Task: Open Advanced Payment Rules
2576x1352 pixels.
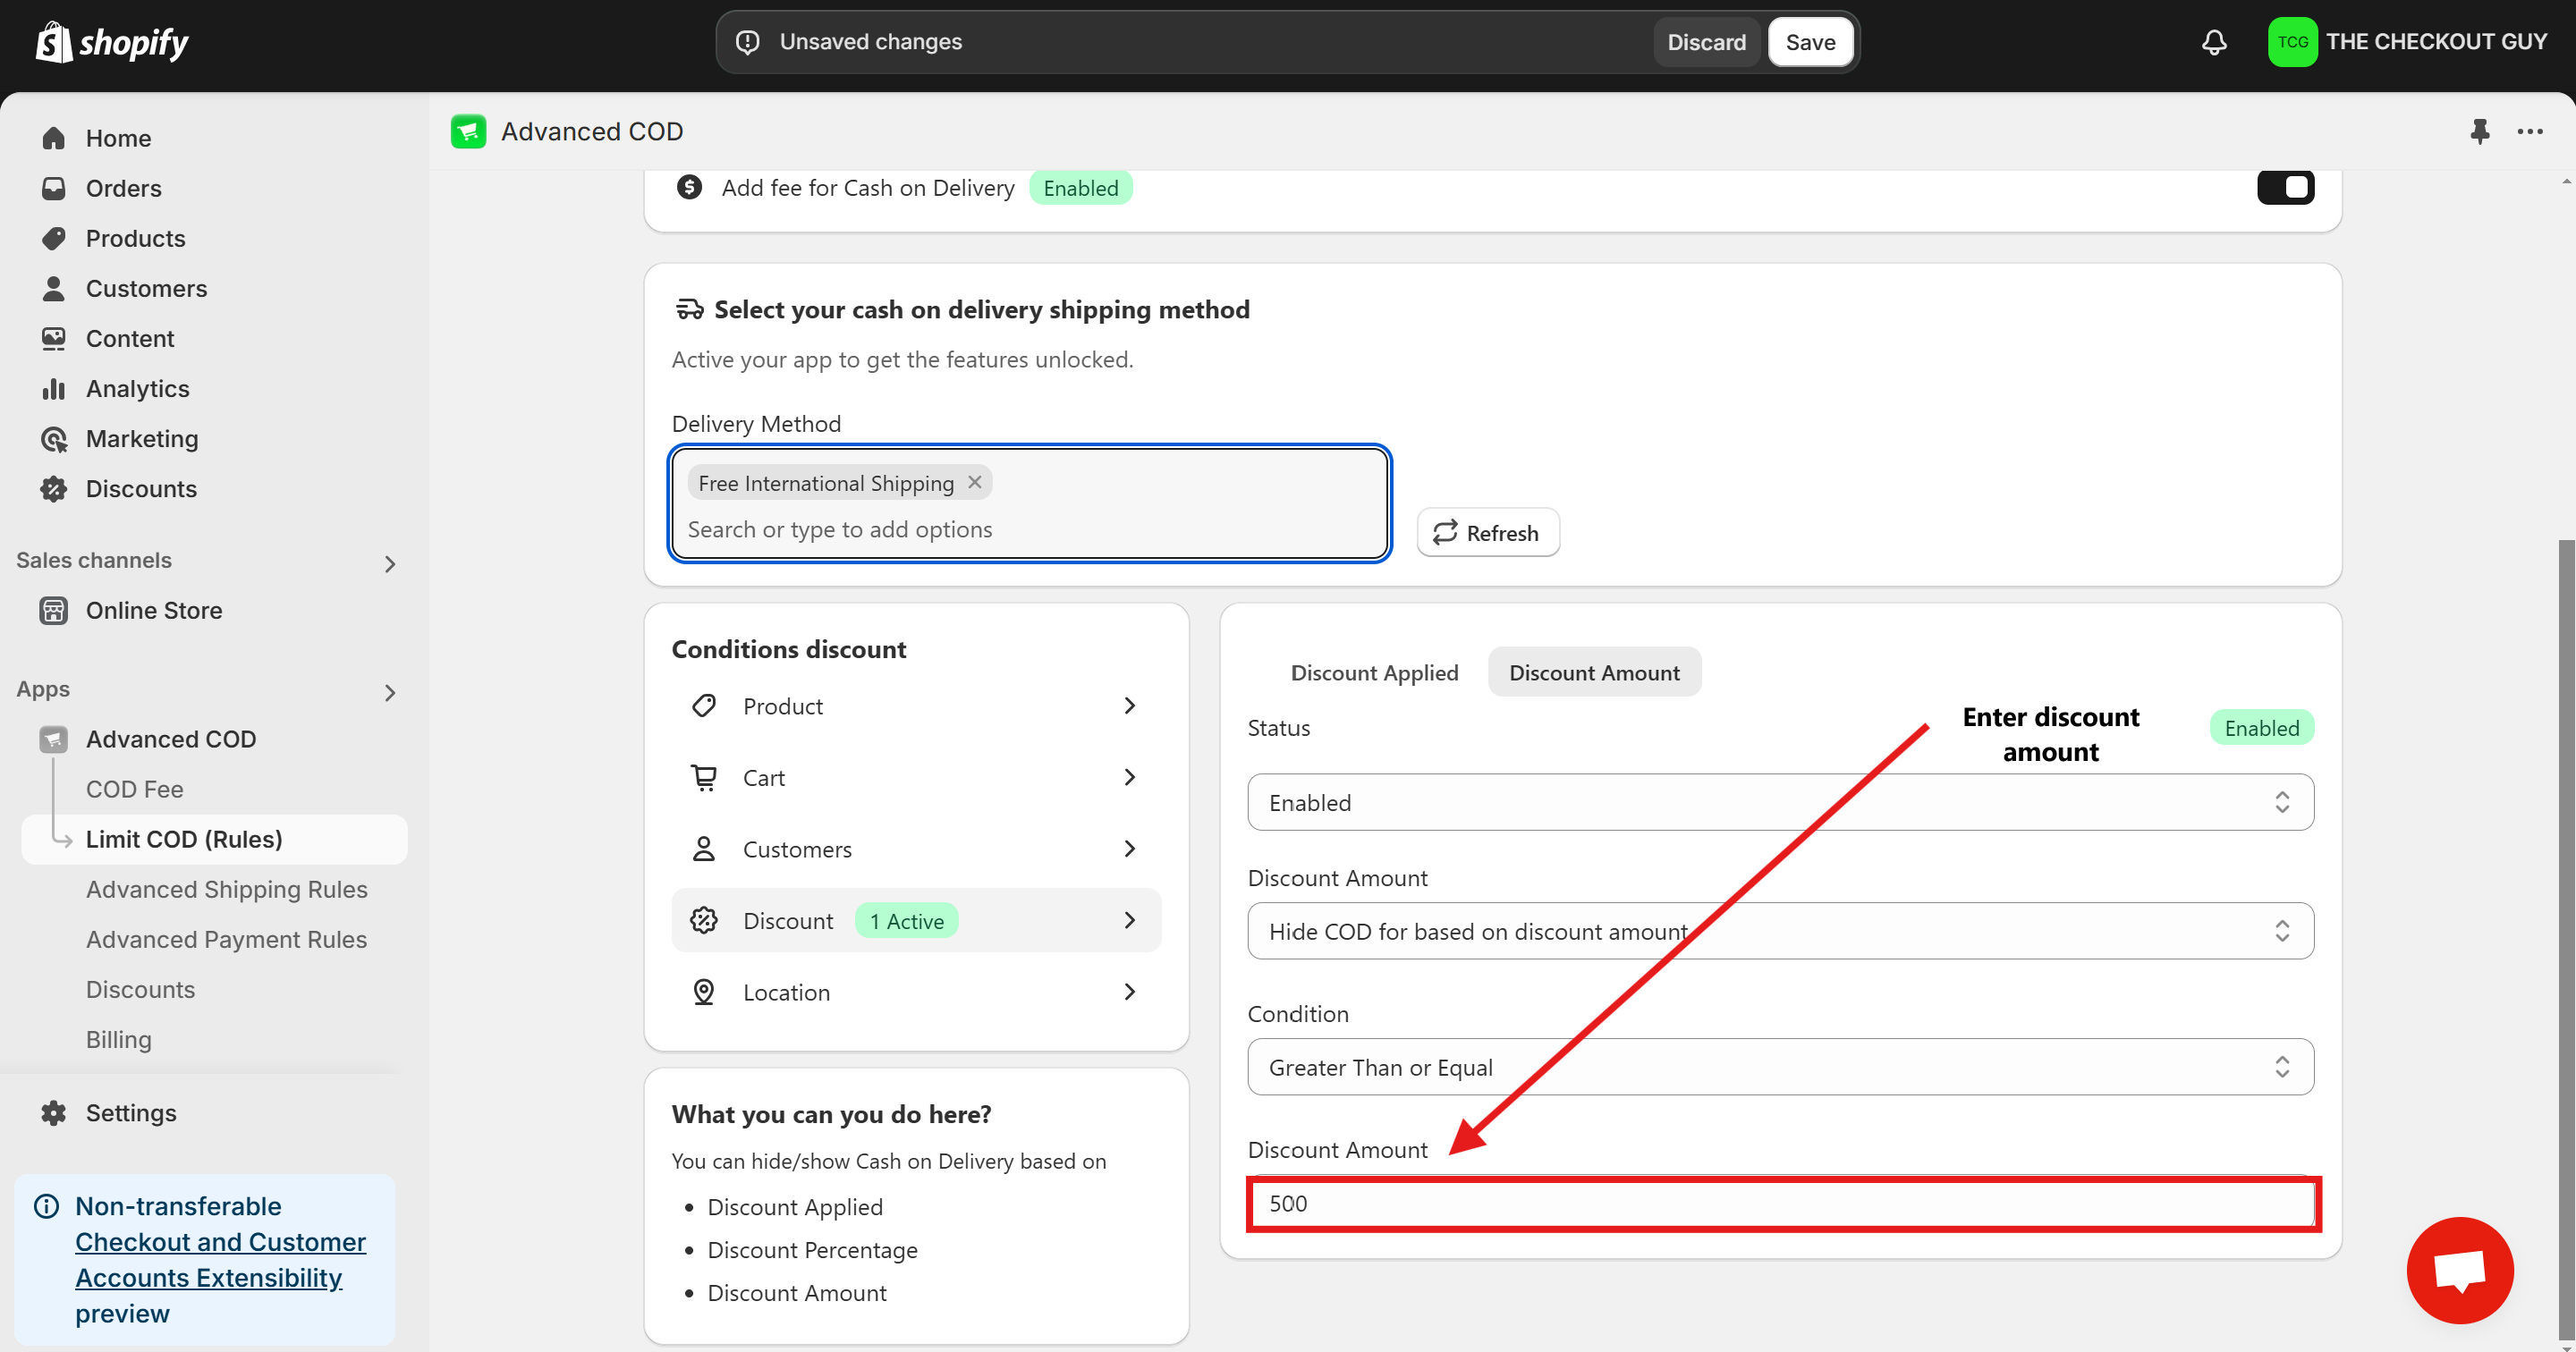Action: click(226, 939)
